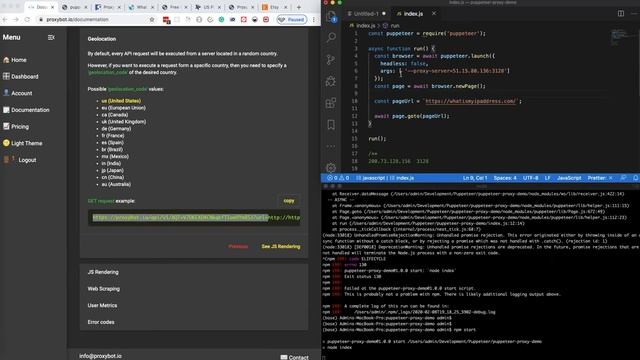640x360 pixels.
Task: Show errors and warnings count in status bar
Action: click(338, 178)
